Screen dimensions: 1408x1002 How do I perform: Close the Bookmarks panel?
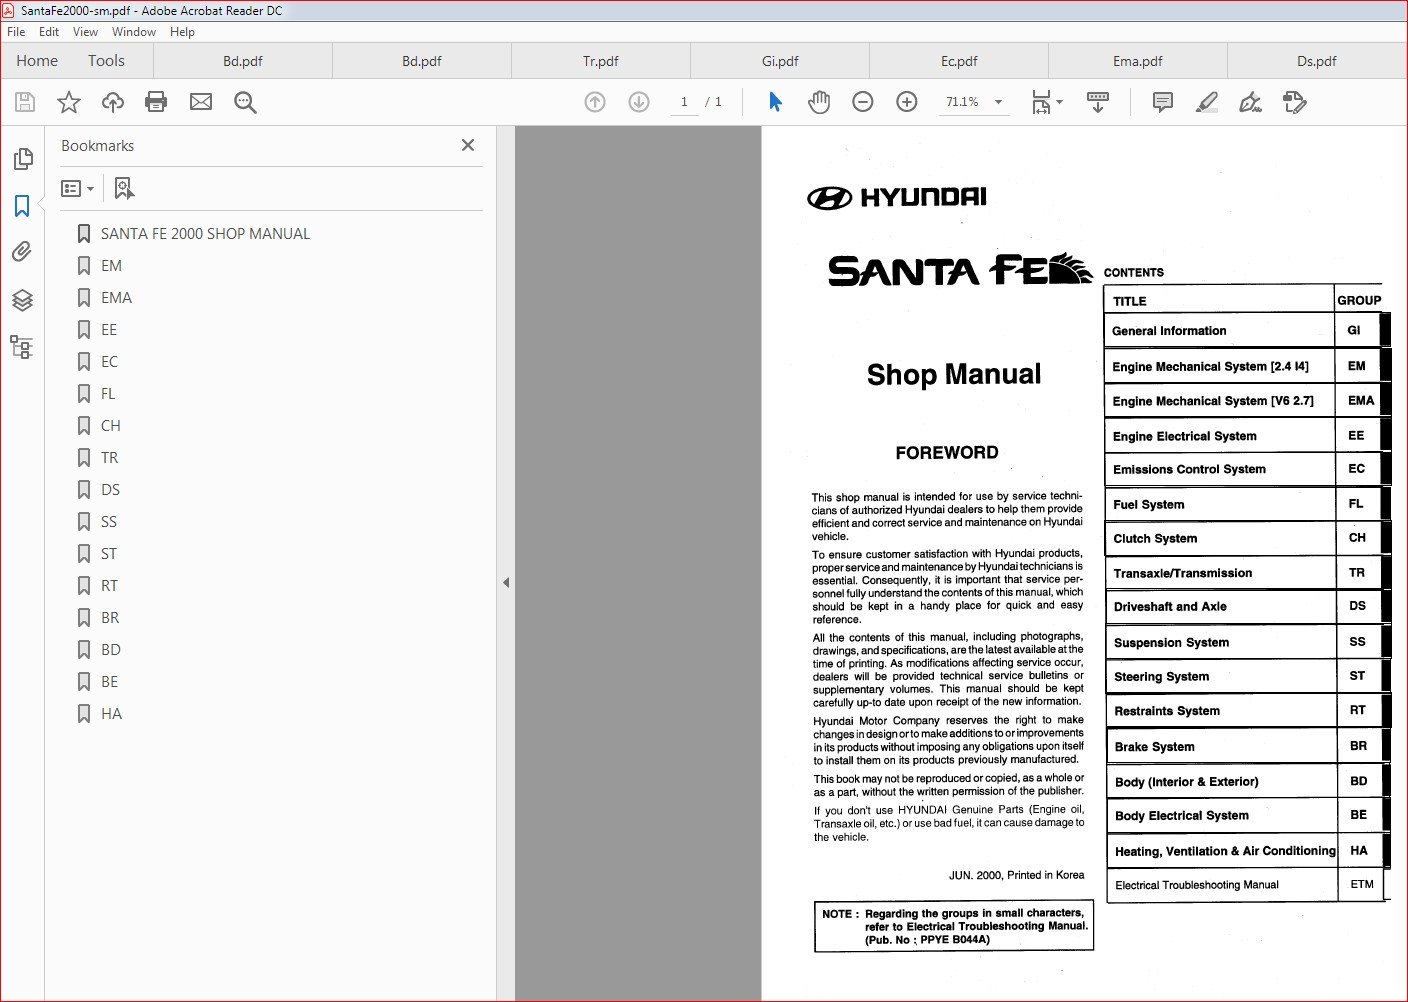(468, 145)
